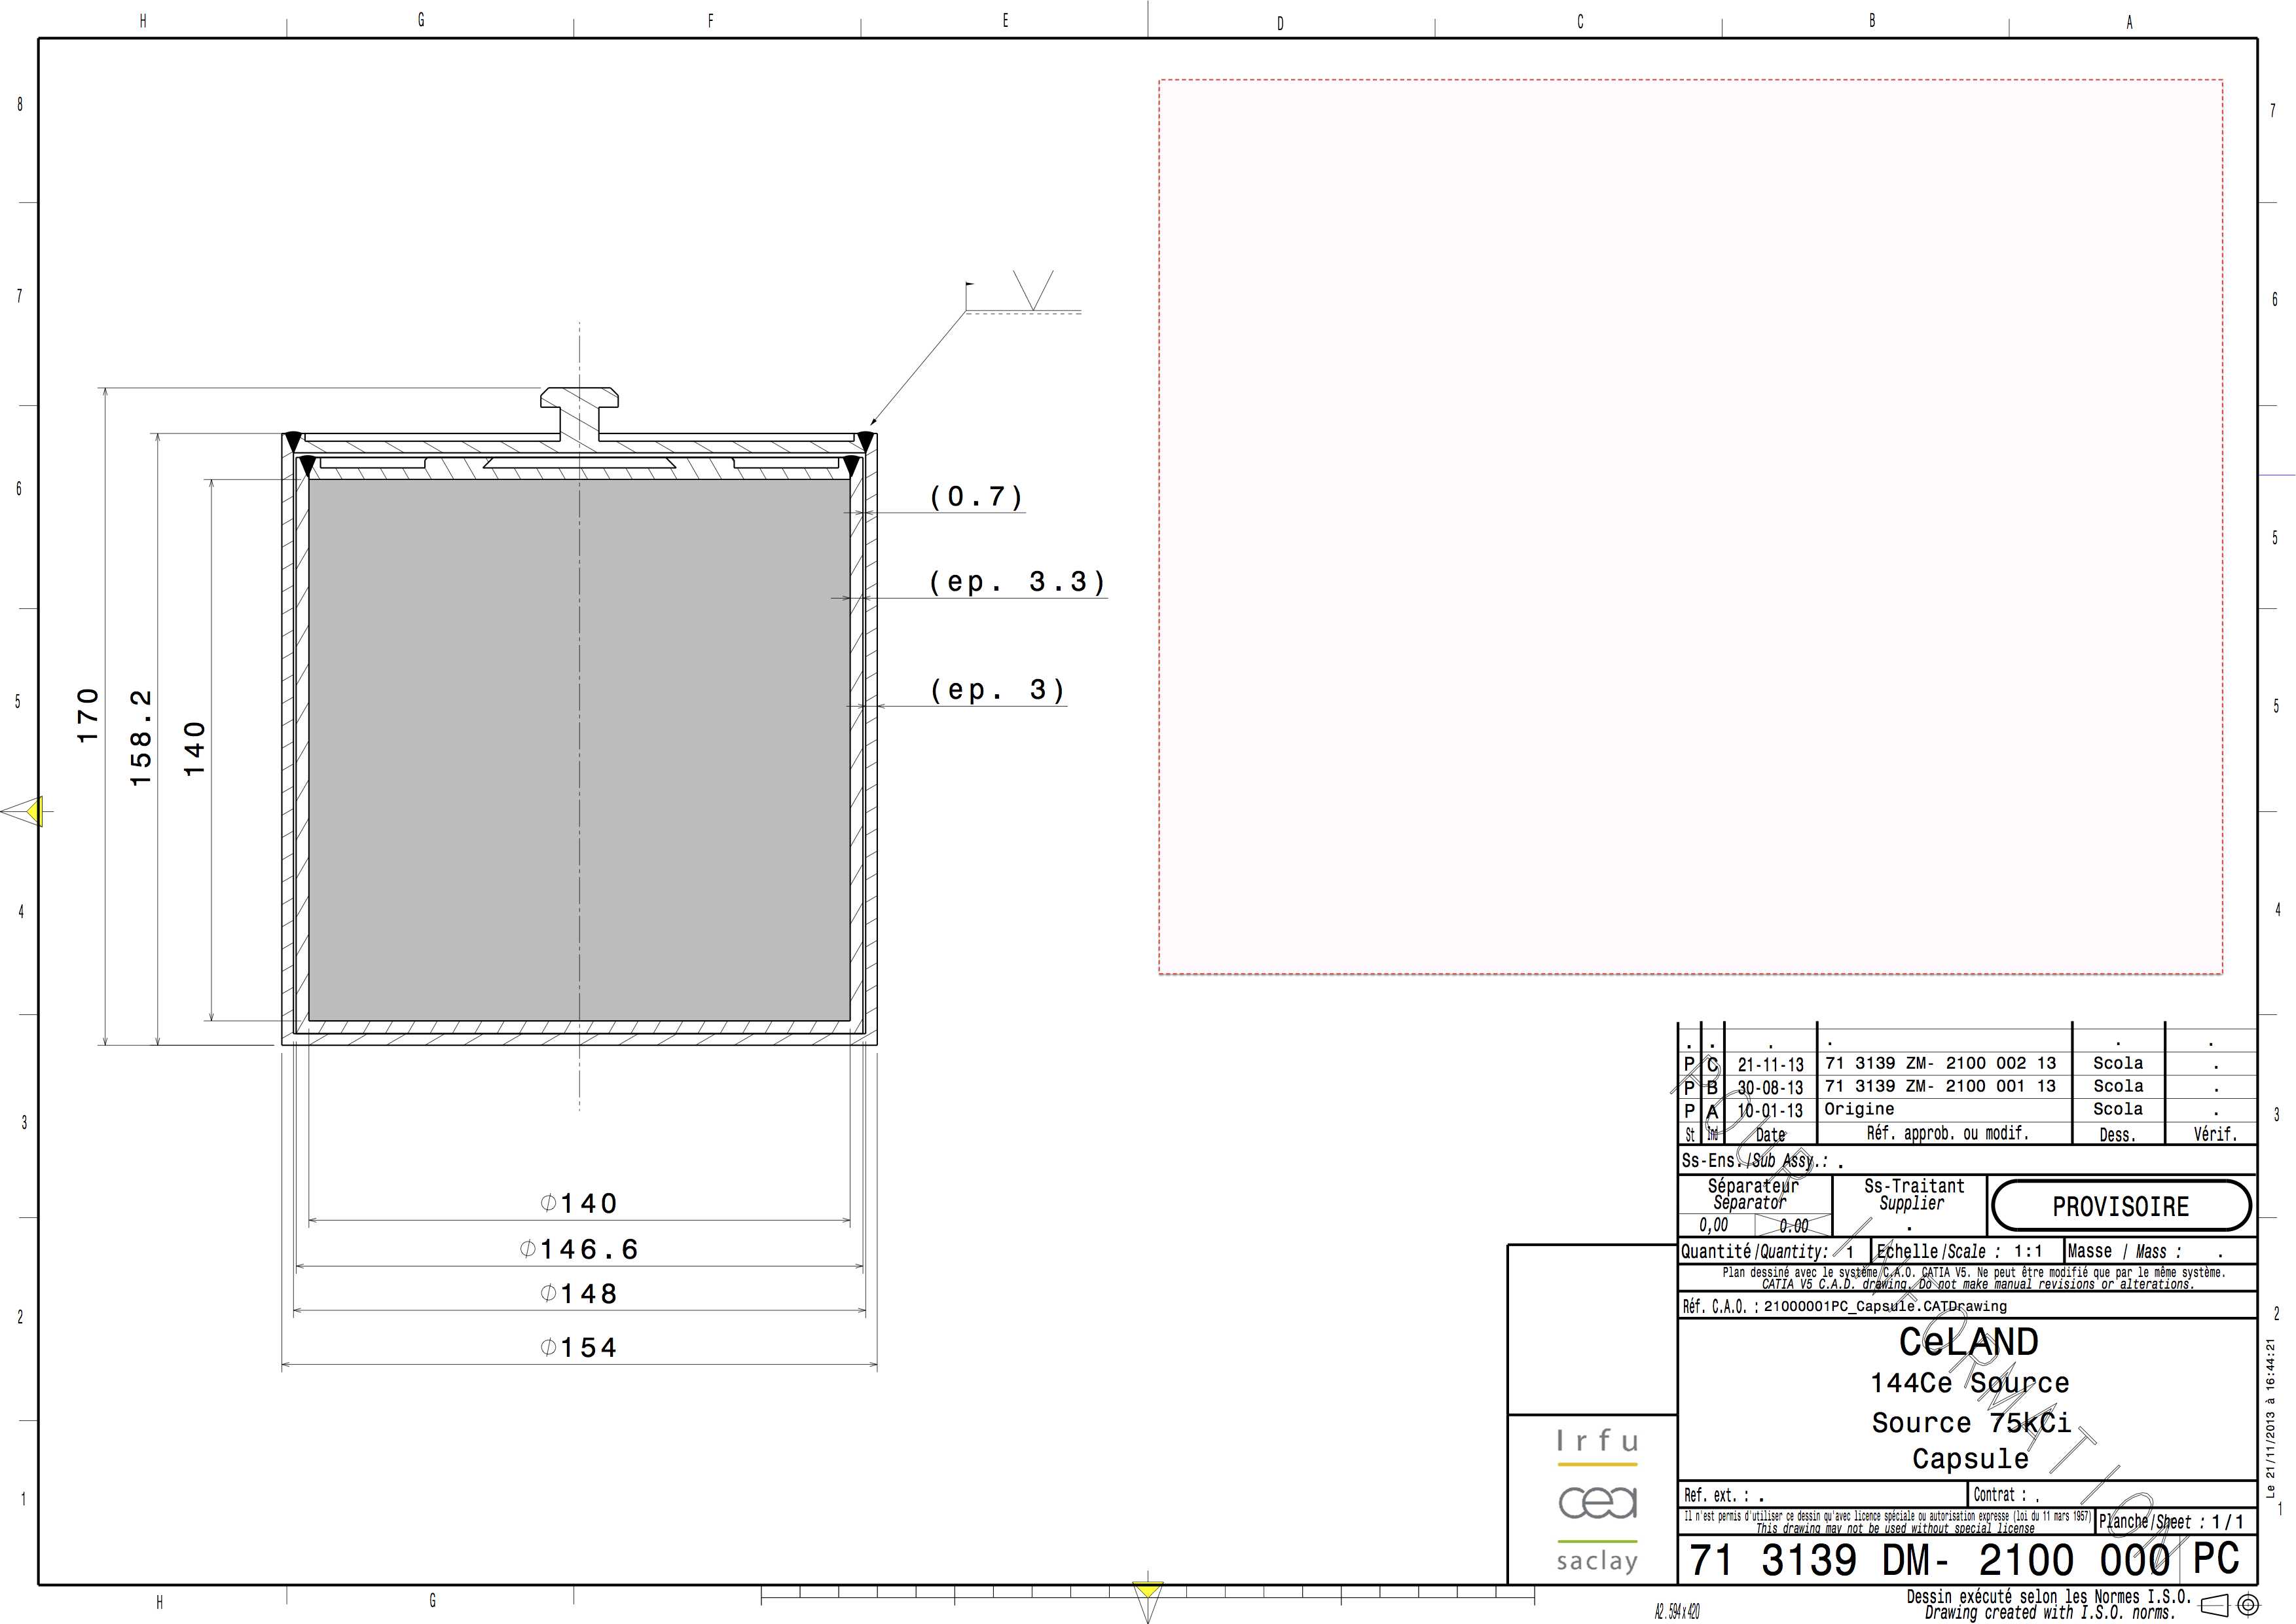Click zone letter F on the top border
The image size is (2296, 1624).
[x=711, y=20]
